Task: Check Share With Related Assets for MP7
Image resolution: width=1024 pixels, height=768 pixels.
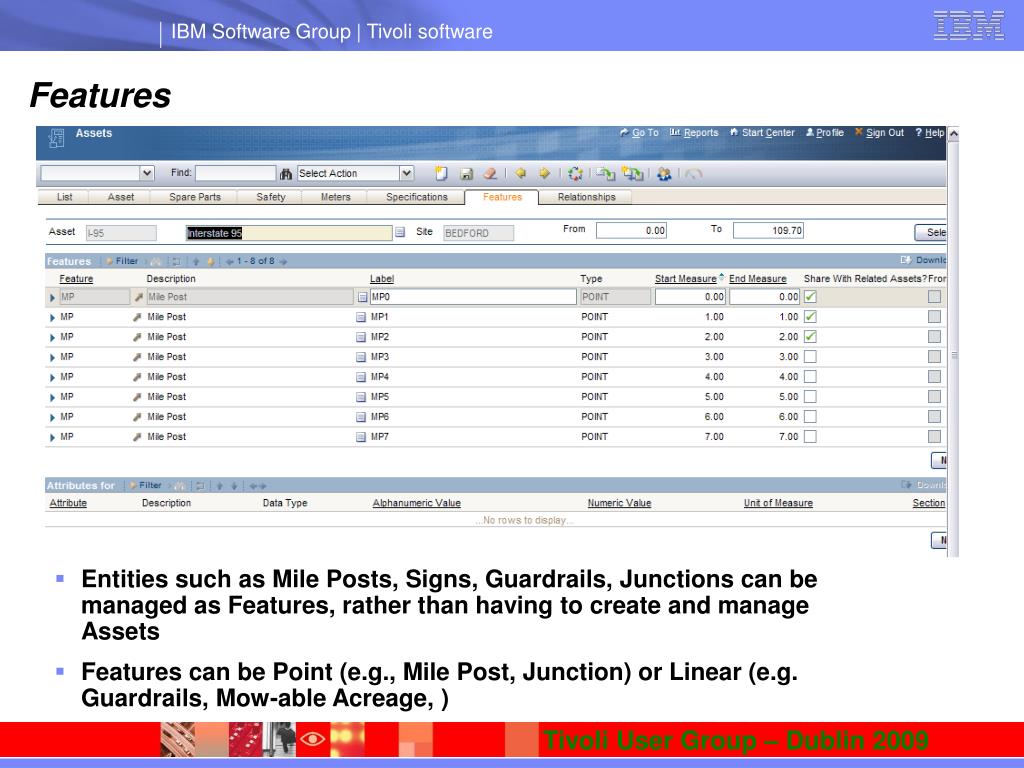Action: click(x=810, y=437)
